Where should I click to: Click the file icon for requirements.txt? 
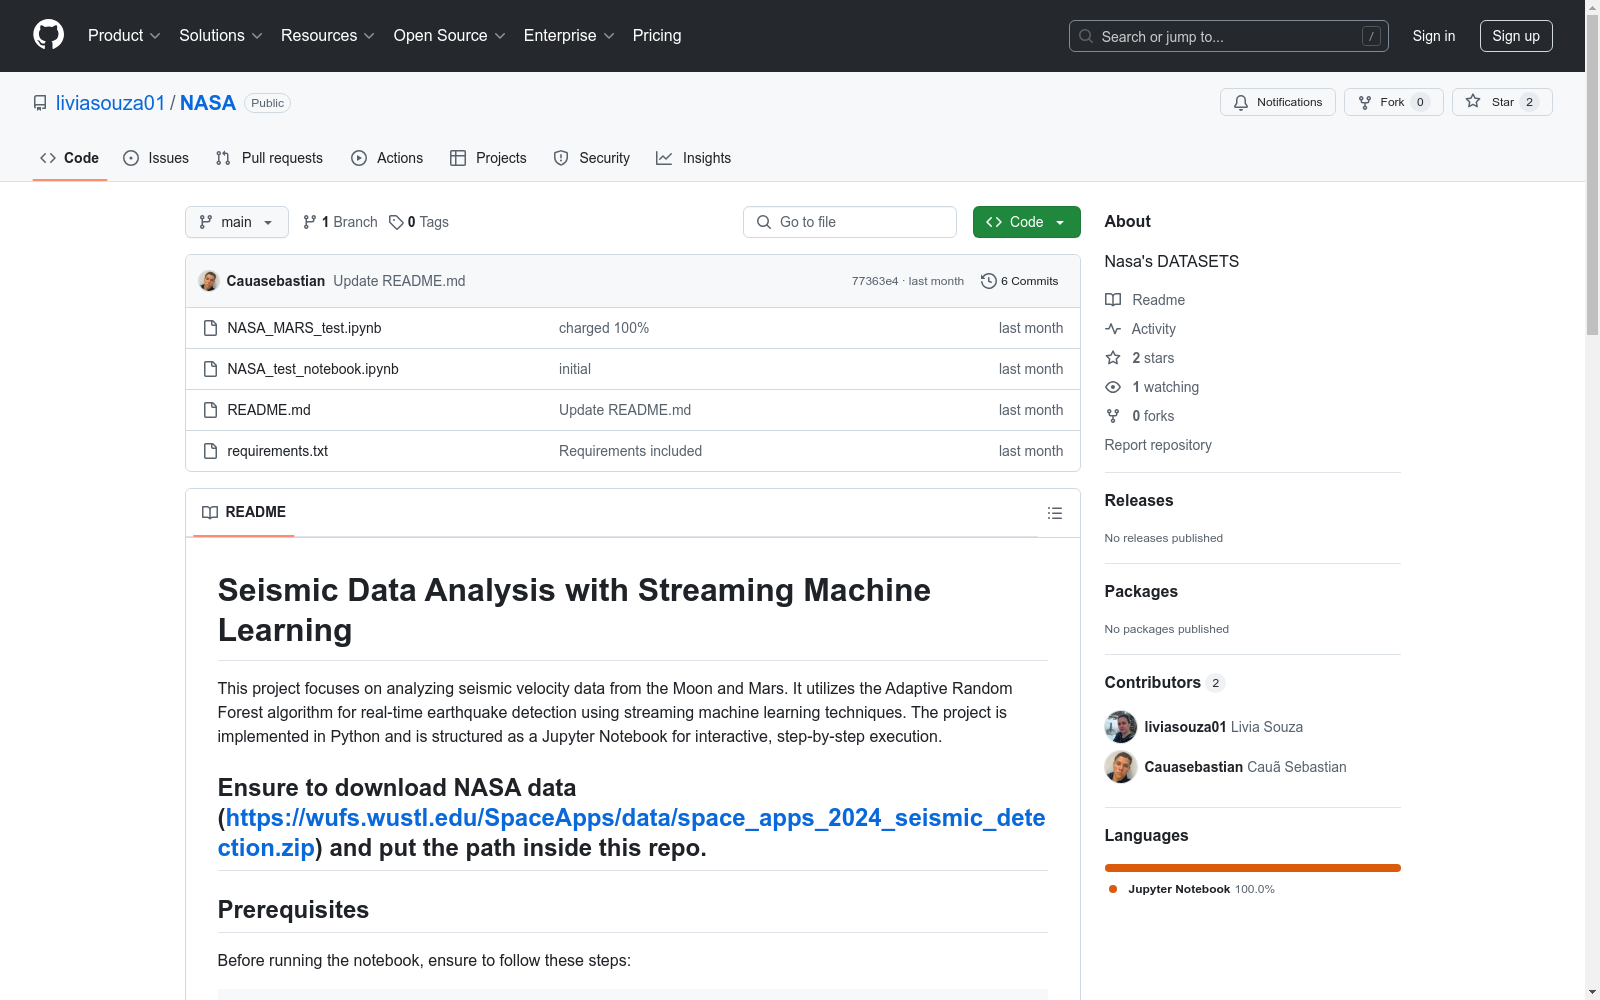pos(210,451)
